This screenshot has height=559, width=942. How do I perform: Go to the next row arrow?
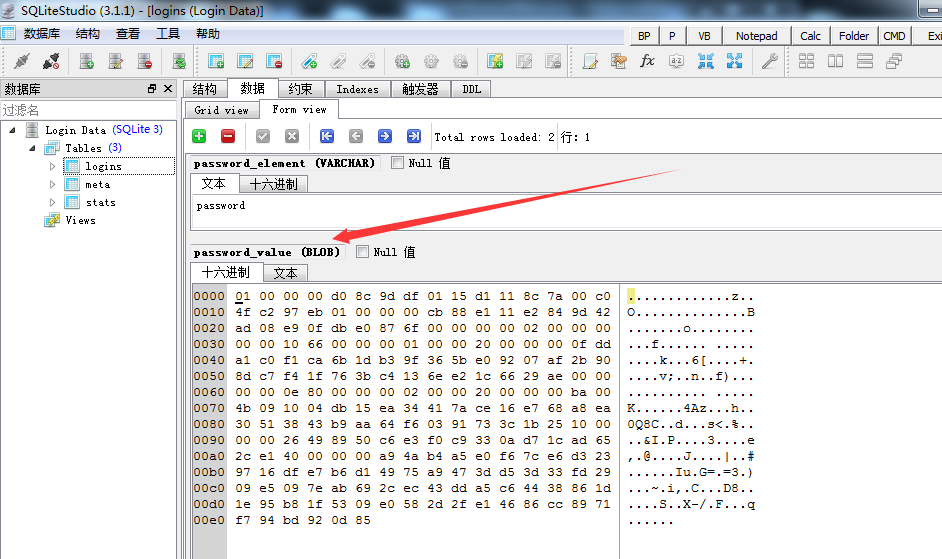385,137
